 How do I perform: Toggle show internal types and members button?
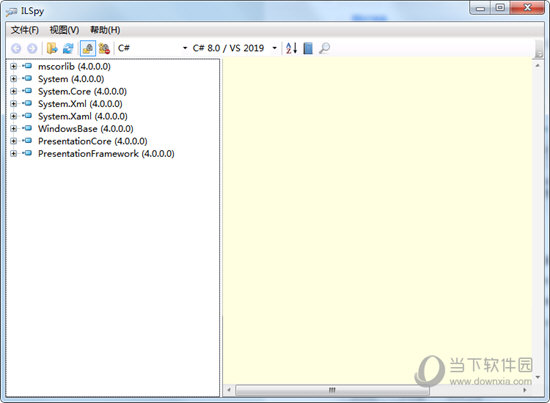pyautogui.click(x=88, y=48)
